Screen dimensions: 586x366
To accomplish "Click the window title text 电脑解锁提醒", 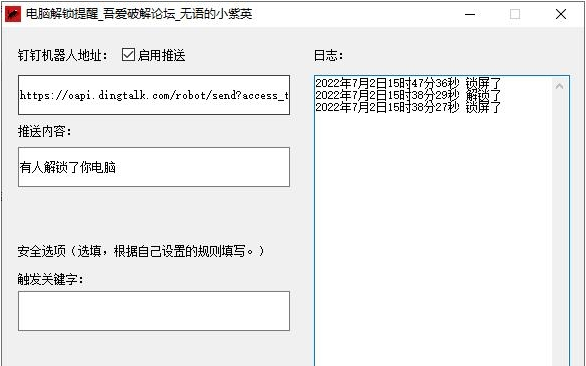I will (x=139, y=14).
